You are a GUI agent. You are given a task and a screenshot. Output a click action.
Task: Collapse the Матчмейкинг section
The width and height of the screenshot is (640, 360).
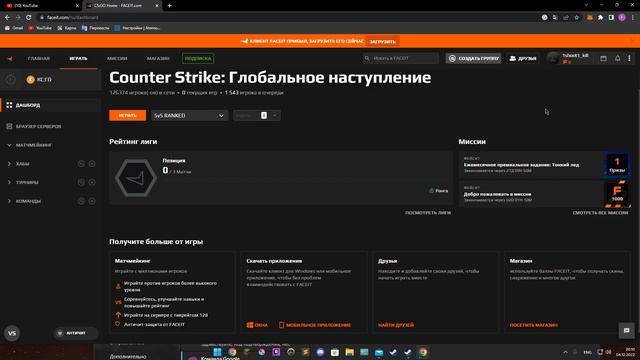(9, 145)
